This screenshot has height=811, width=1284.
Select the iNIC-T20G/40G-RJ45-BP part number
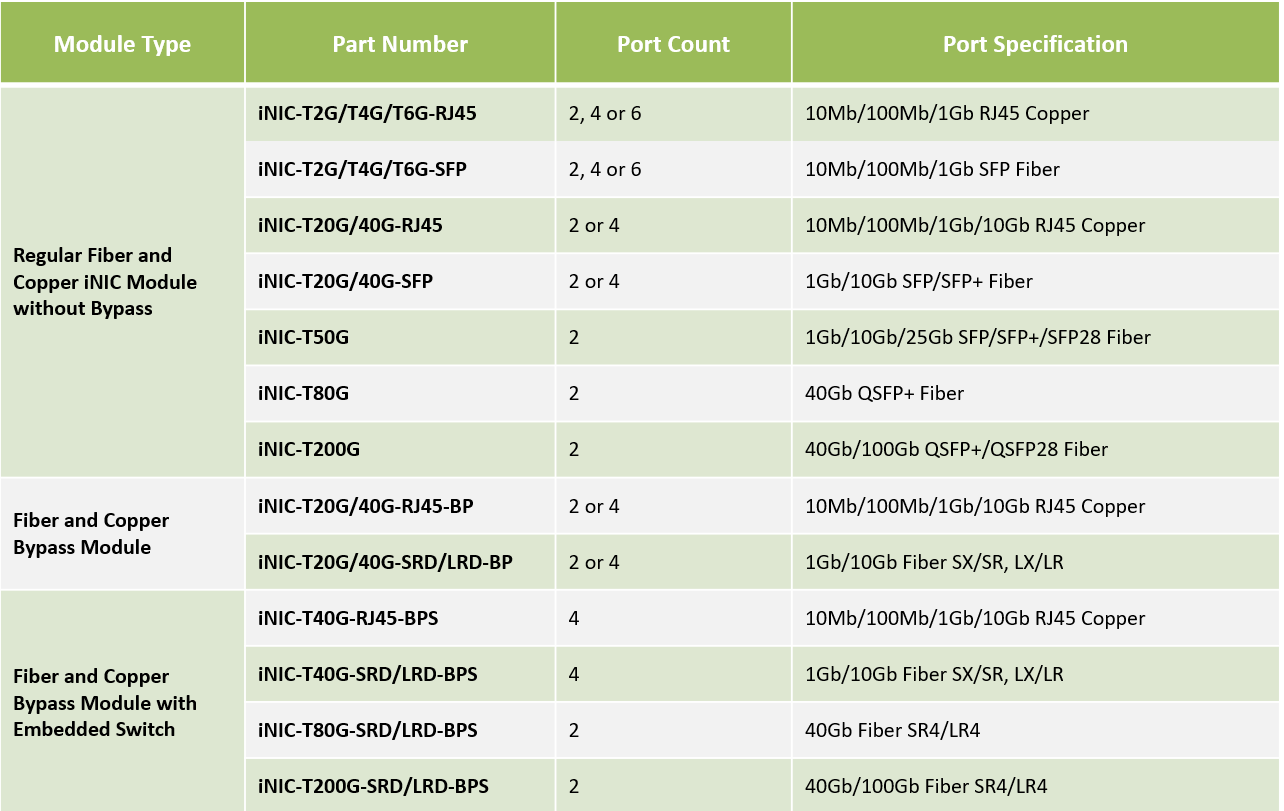(365, 506)
